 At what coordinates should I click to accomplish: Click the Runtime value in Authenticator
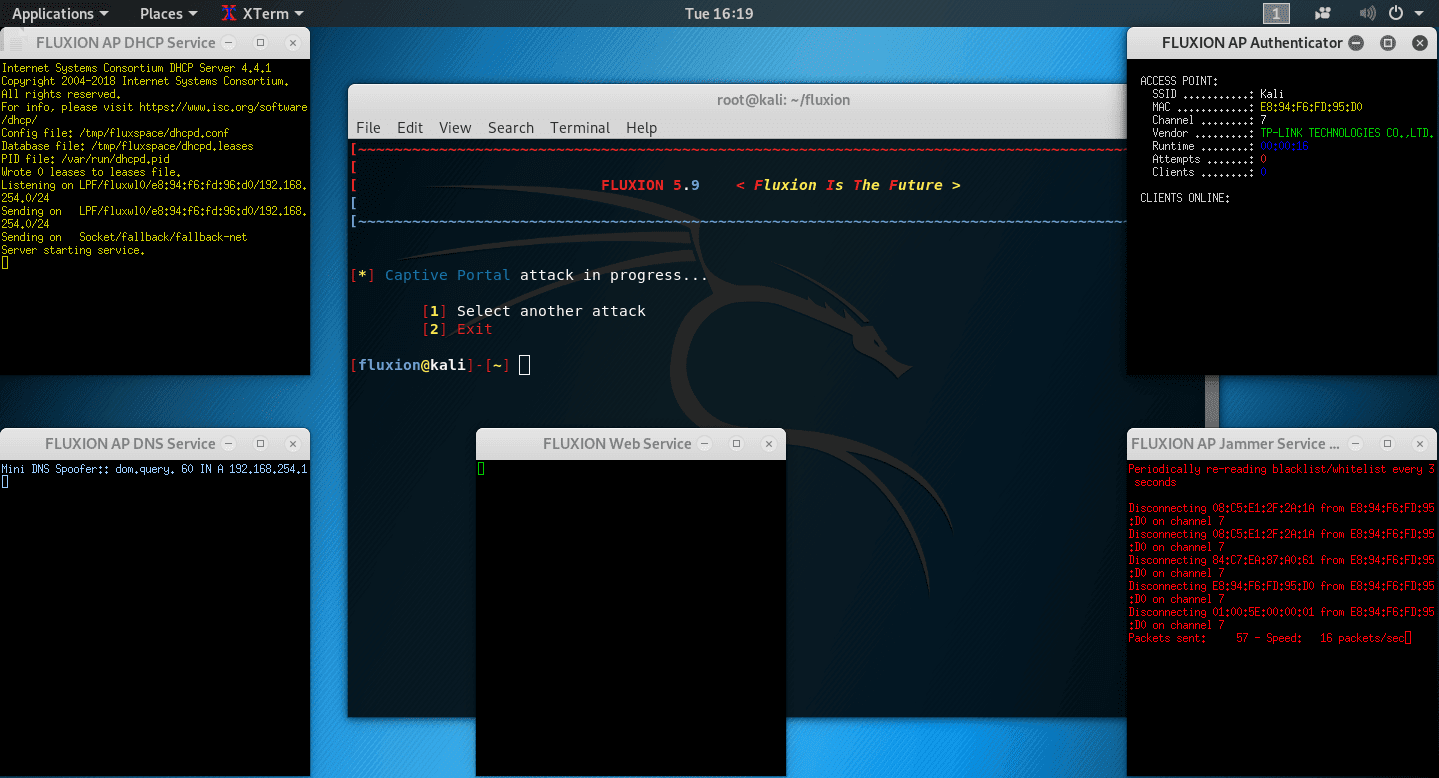pos(1284,146)
